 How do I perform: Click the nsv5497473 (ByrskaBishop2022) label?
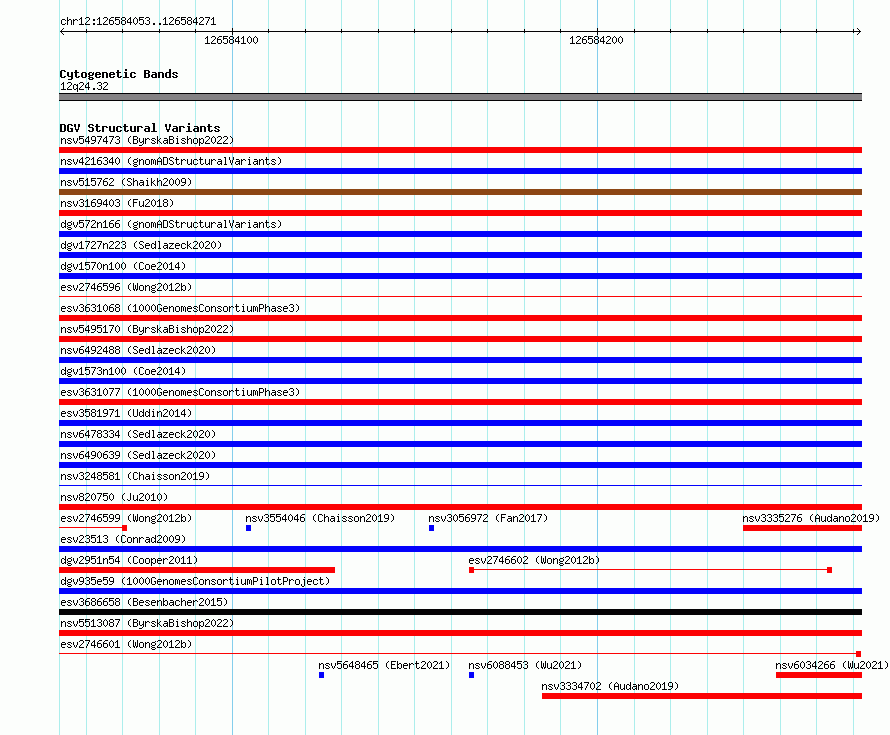coord(147,140)
